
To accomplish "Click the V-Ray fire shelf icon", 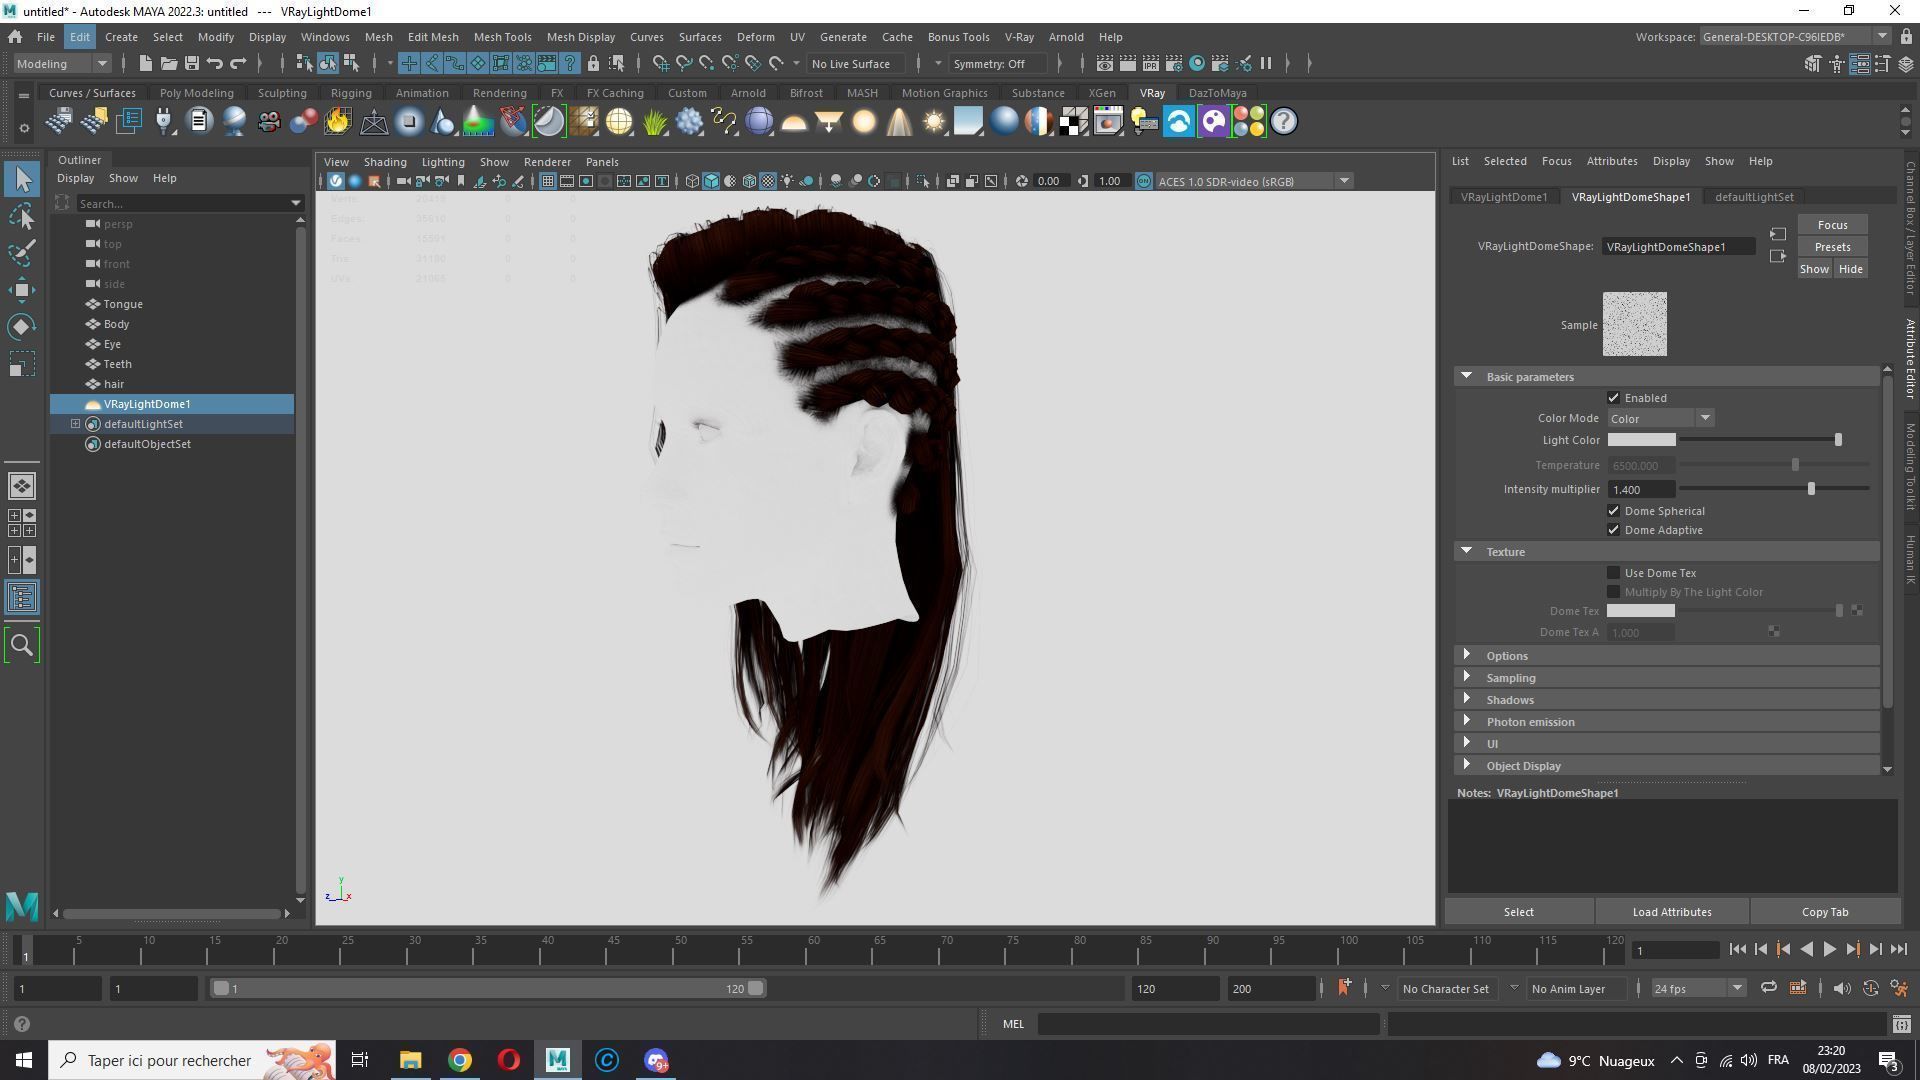I will point(338,122).
